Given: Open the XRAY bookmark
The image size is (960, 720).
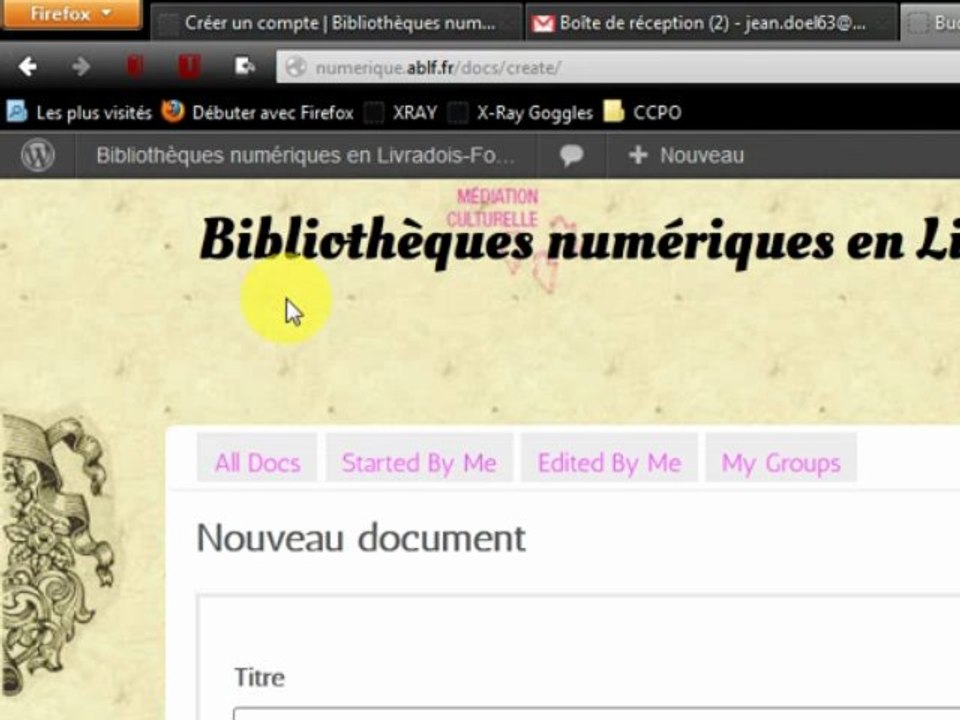Looking at the screenshot, I should (401, 113).
